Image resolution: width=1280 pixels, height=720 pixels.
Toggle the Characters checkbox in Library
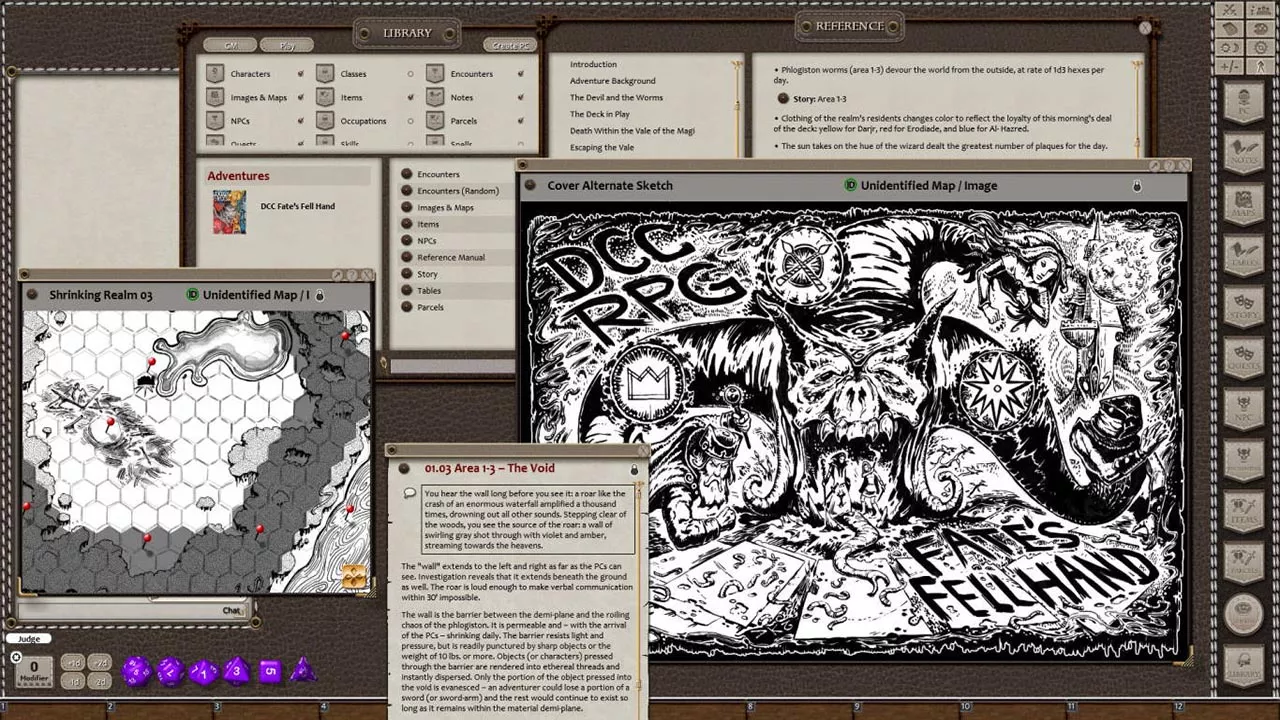(x=300, y=74)
